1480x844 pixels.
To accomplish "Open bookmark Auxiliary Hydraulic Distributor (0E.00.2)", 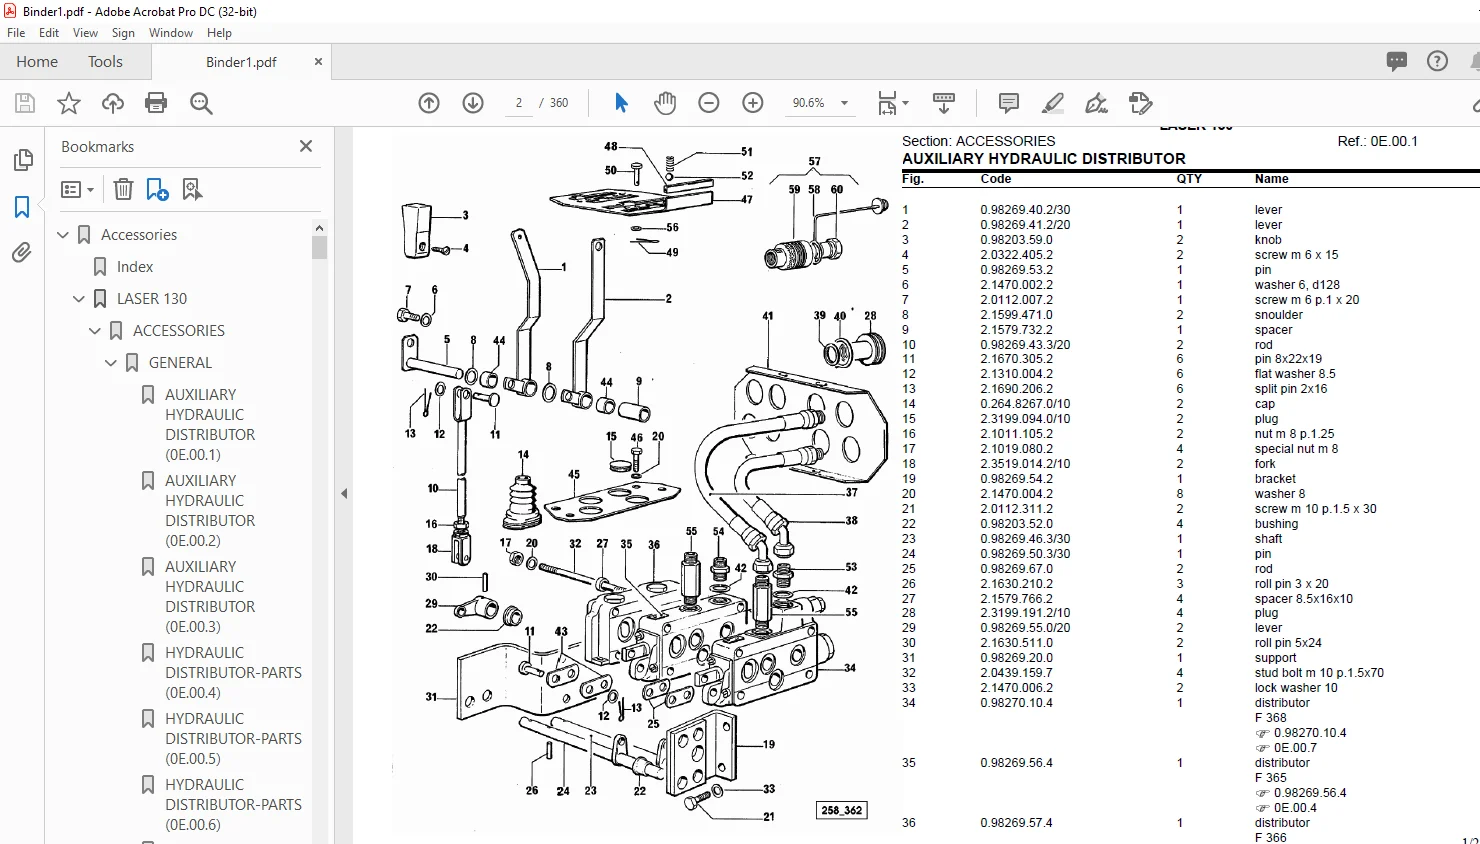I will pyautogui.click(x=210, y=511).
